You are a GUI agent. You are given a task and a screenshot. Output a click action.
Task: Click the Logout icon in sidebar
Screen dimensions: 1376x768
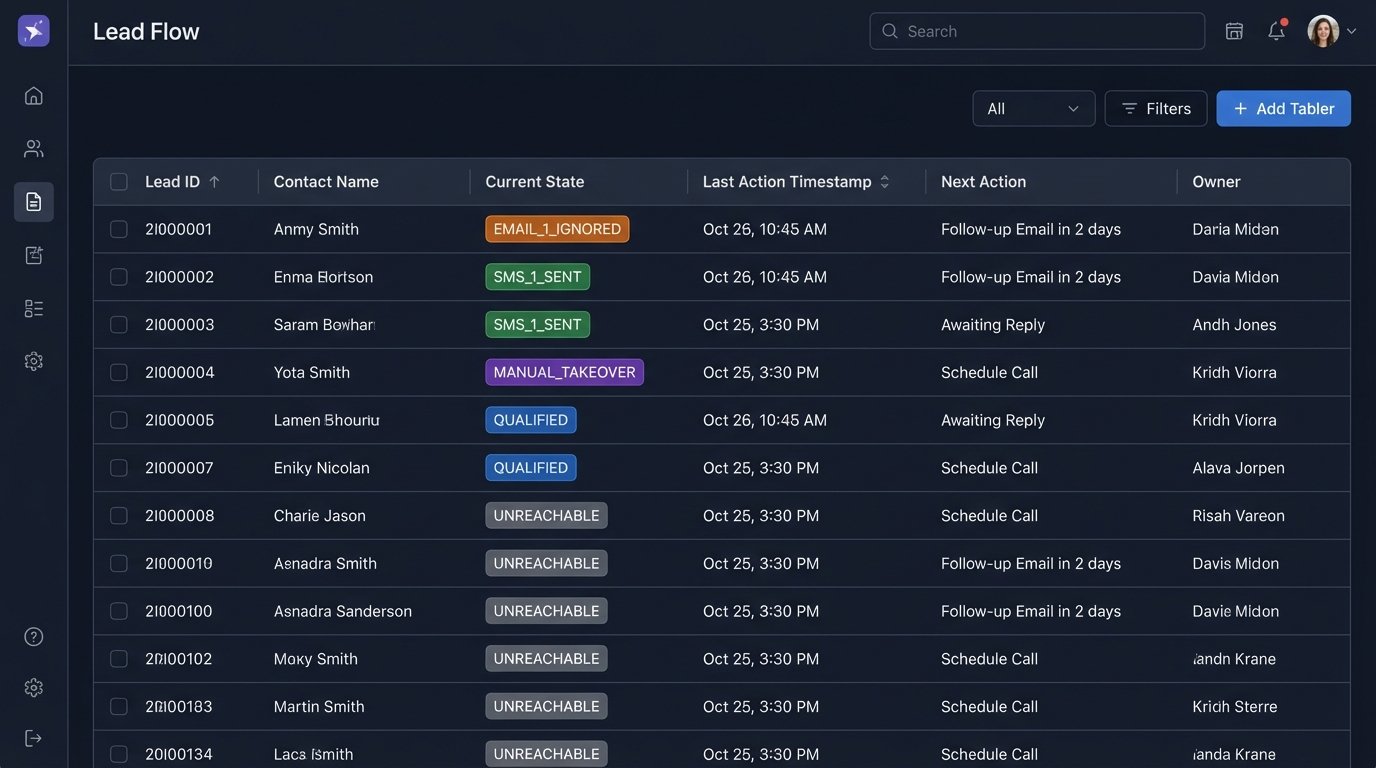coord(34,739)
